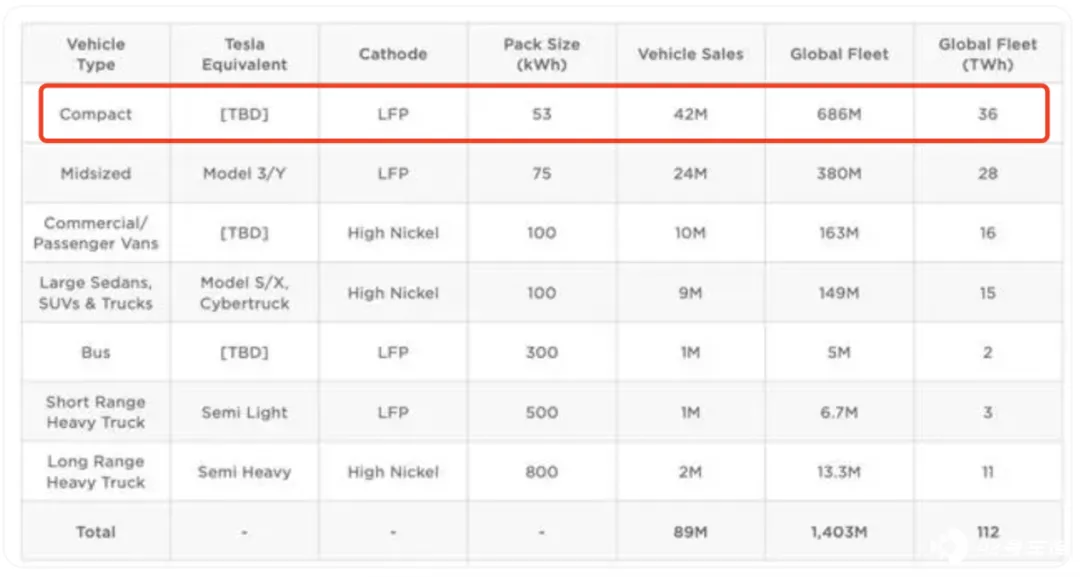Select the "Vehicle Sales" column header
This screenshot has height=577, width=1080.
[x=691, y=54]
